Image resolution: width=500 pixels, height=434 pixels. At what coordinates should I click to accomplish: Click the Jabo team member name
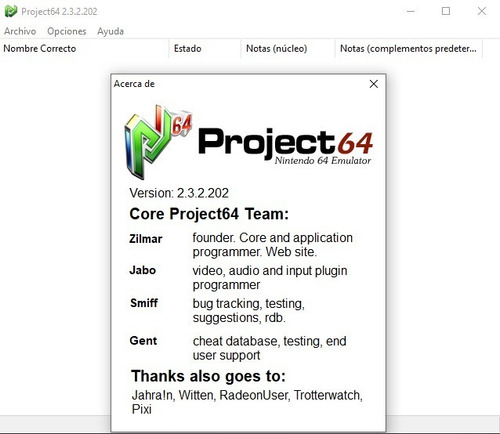142,270
